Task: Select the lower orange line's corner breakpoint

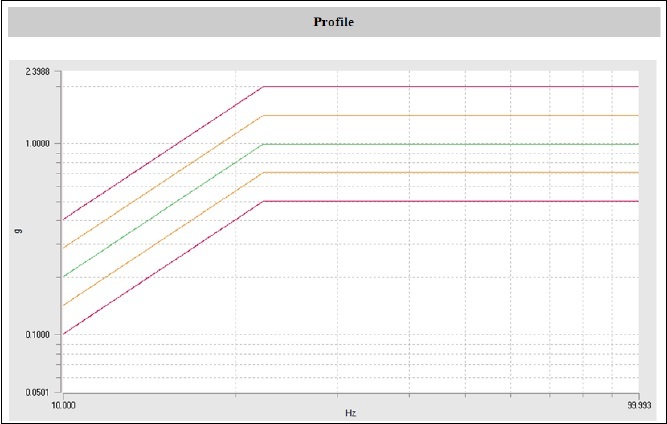Action: point(263,173)
